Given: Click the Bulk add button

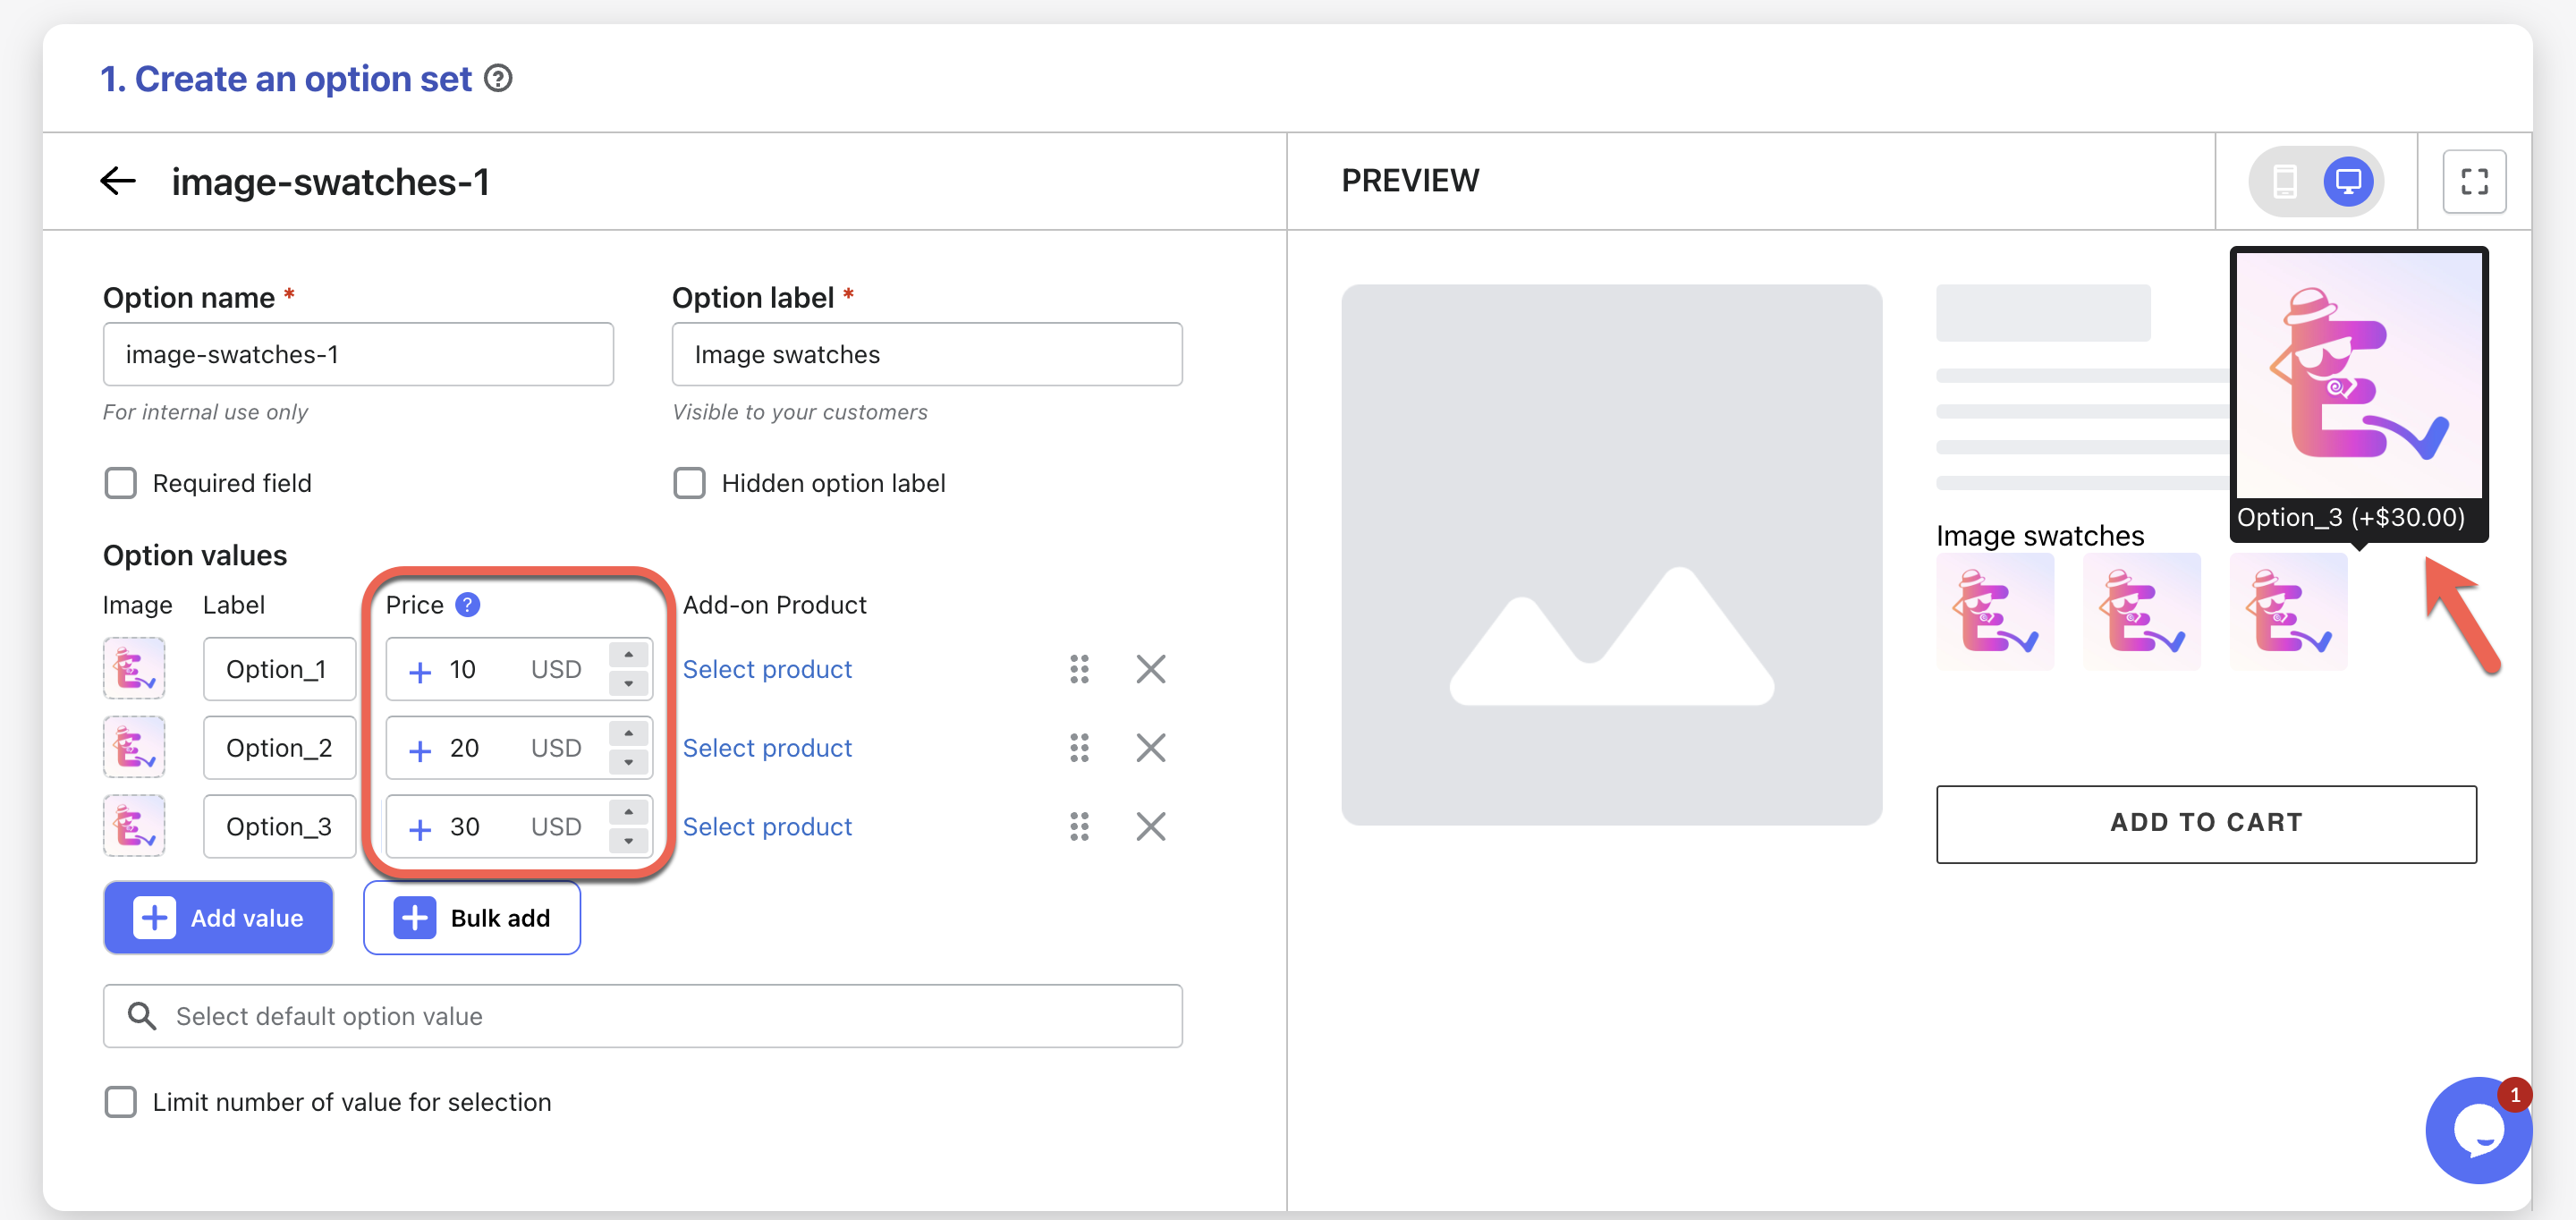Looking at the screenshot, I should coord(472,918).
